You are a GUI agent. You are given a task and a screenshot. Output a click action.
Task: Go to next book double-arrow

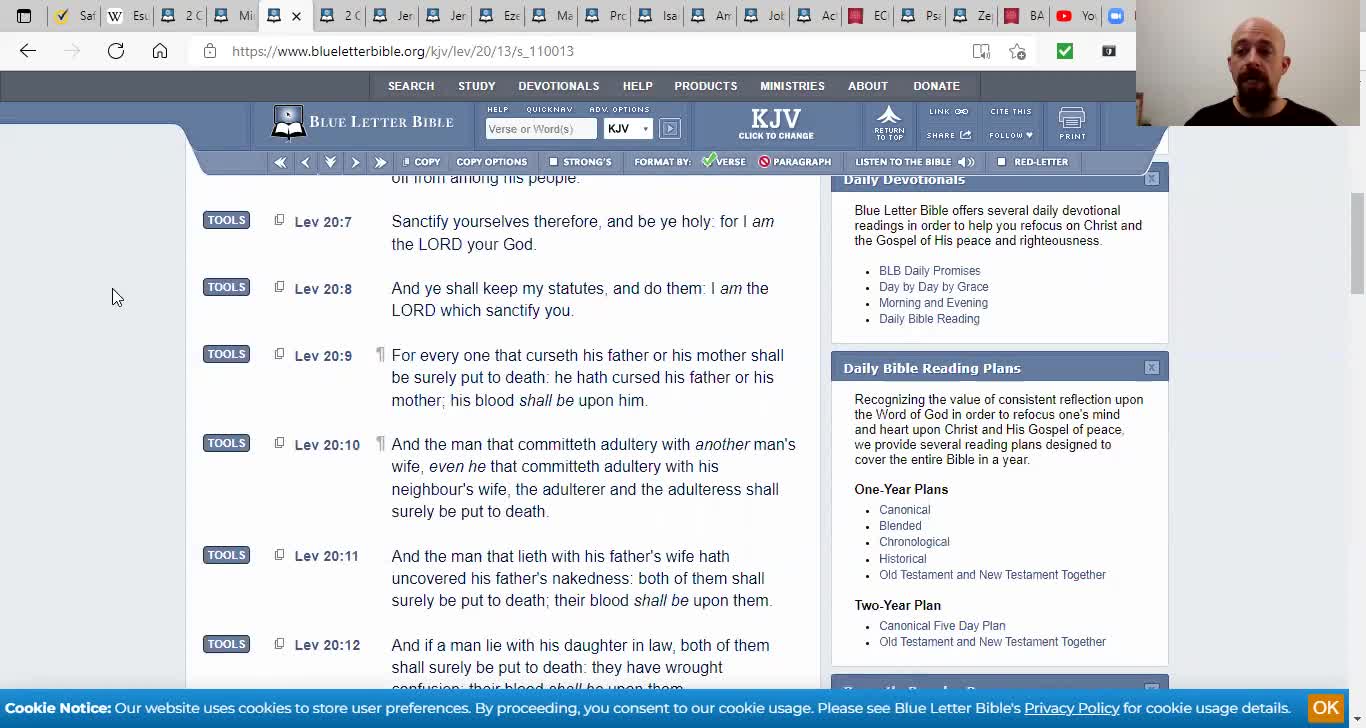pos(380,162)
